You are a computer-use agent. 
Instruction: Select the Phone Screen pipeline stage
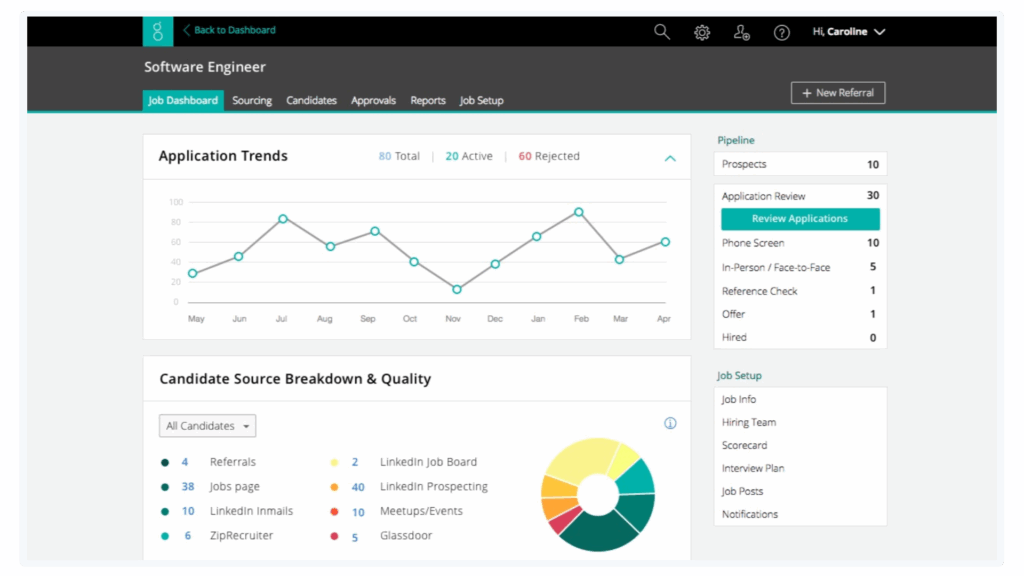click(753, 243)
